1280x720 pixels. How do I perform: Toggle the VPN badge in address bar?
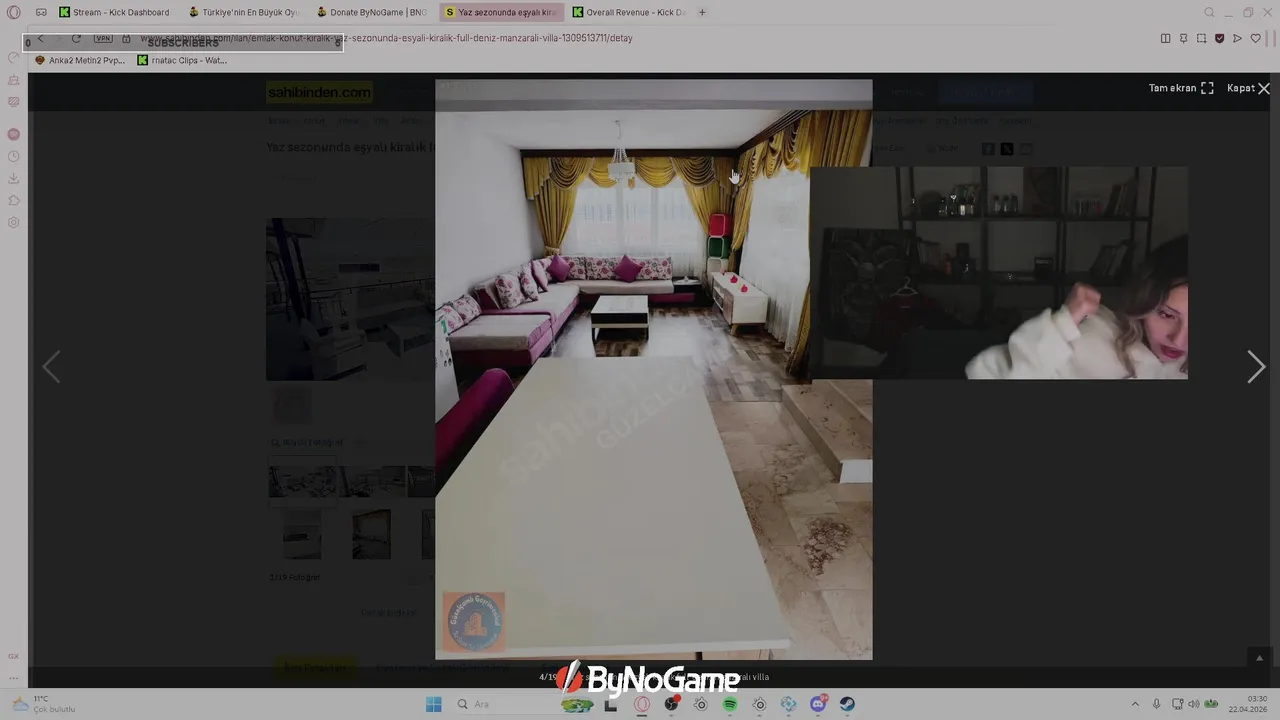pos(103,38)
